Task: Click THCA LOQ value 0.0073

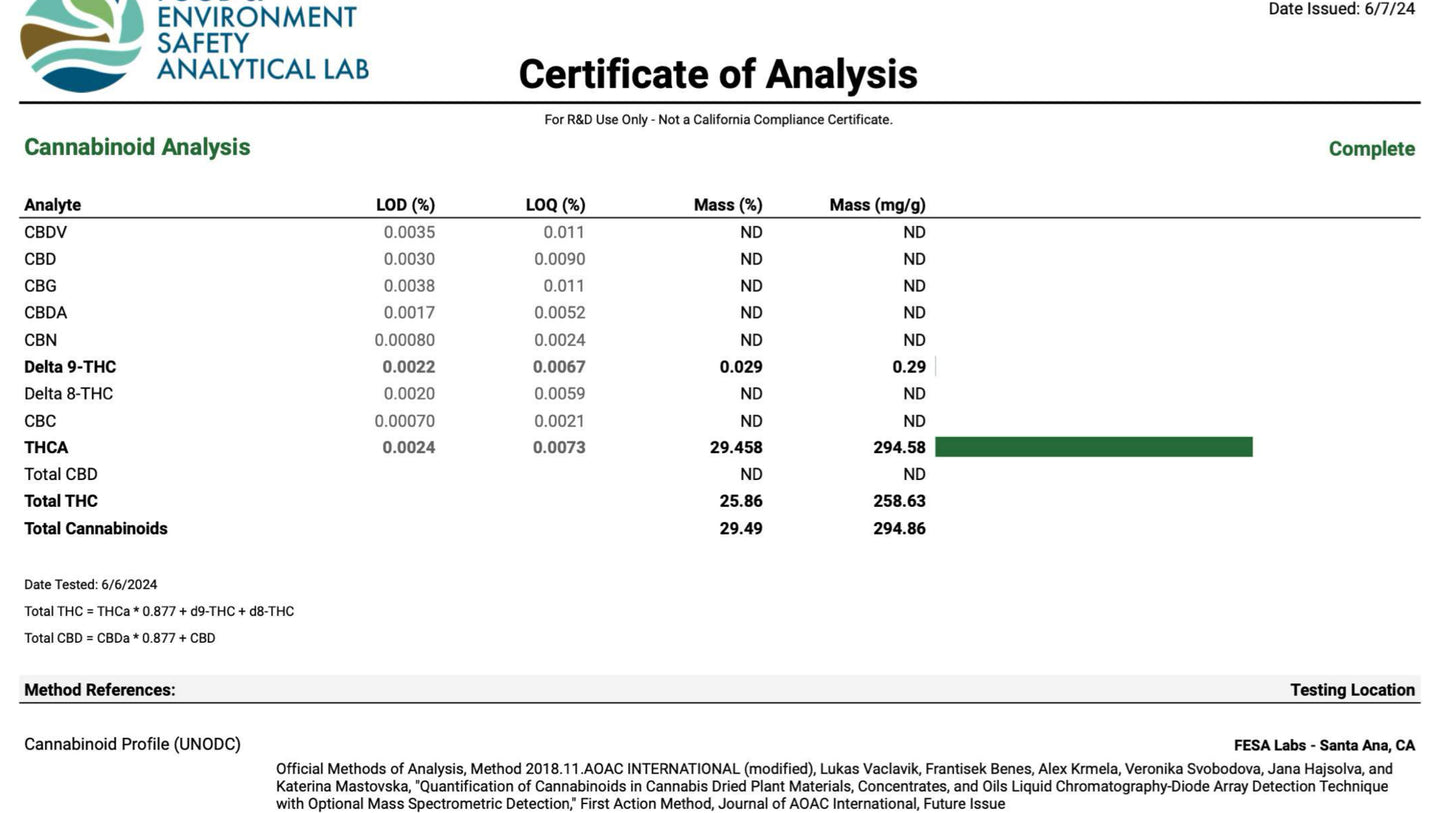Action: tap(559, 448)
